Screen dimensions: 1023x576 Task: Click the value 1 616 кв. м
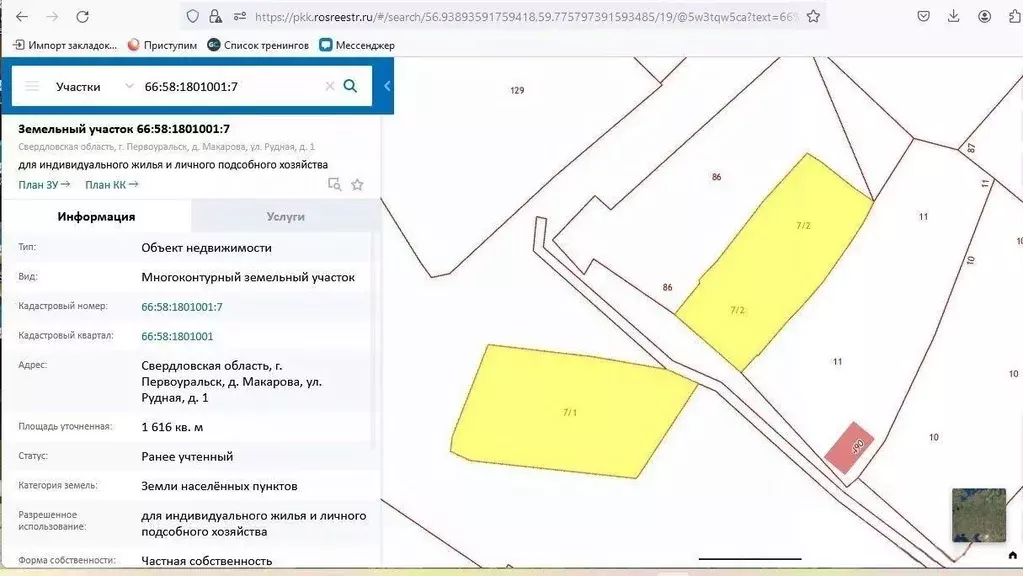coord(172,427)
